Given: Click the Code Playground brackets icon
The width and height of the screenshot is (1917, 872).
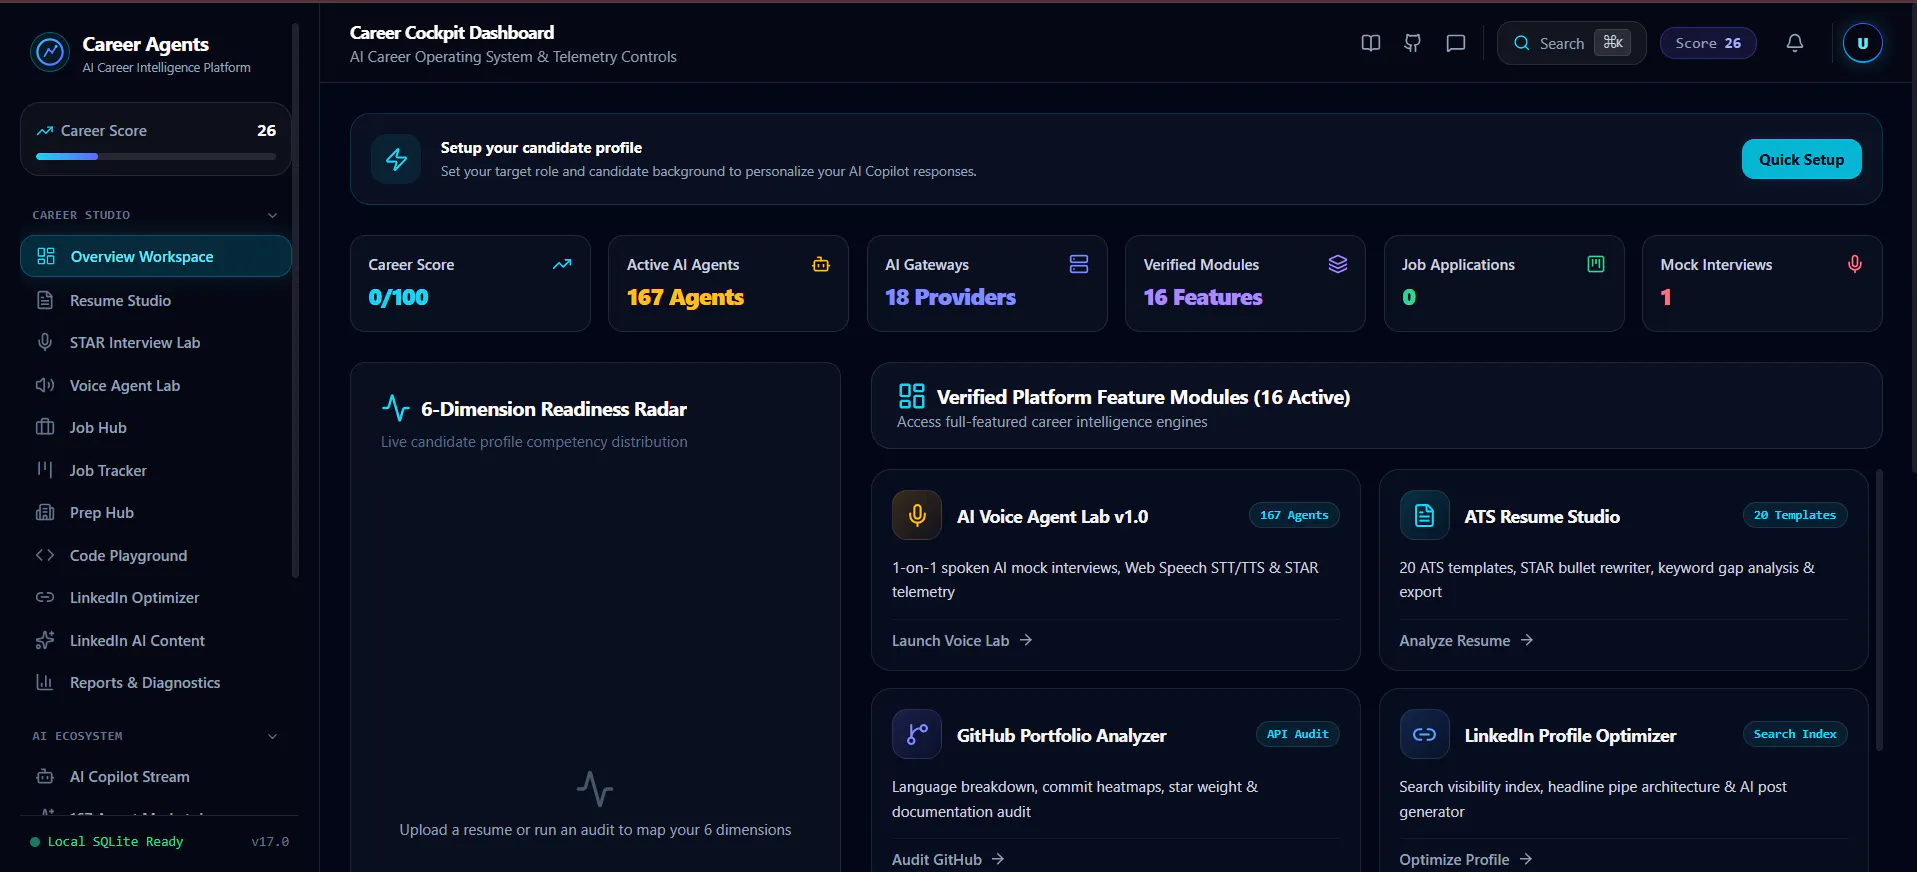Looking at the screenshot, I should click(x=45, y=555).
